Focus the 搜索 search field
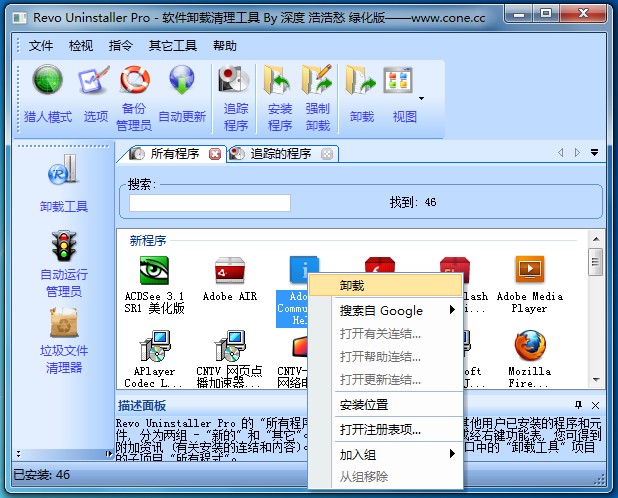Image resolution: width=618 pixels, height=498 pixels. pyautogui.click(x=210, y=203)
